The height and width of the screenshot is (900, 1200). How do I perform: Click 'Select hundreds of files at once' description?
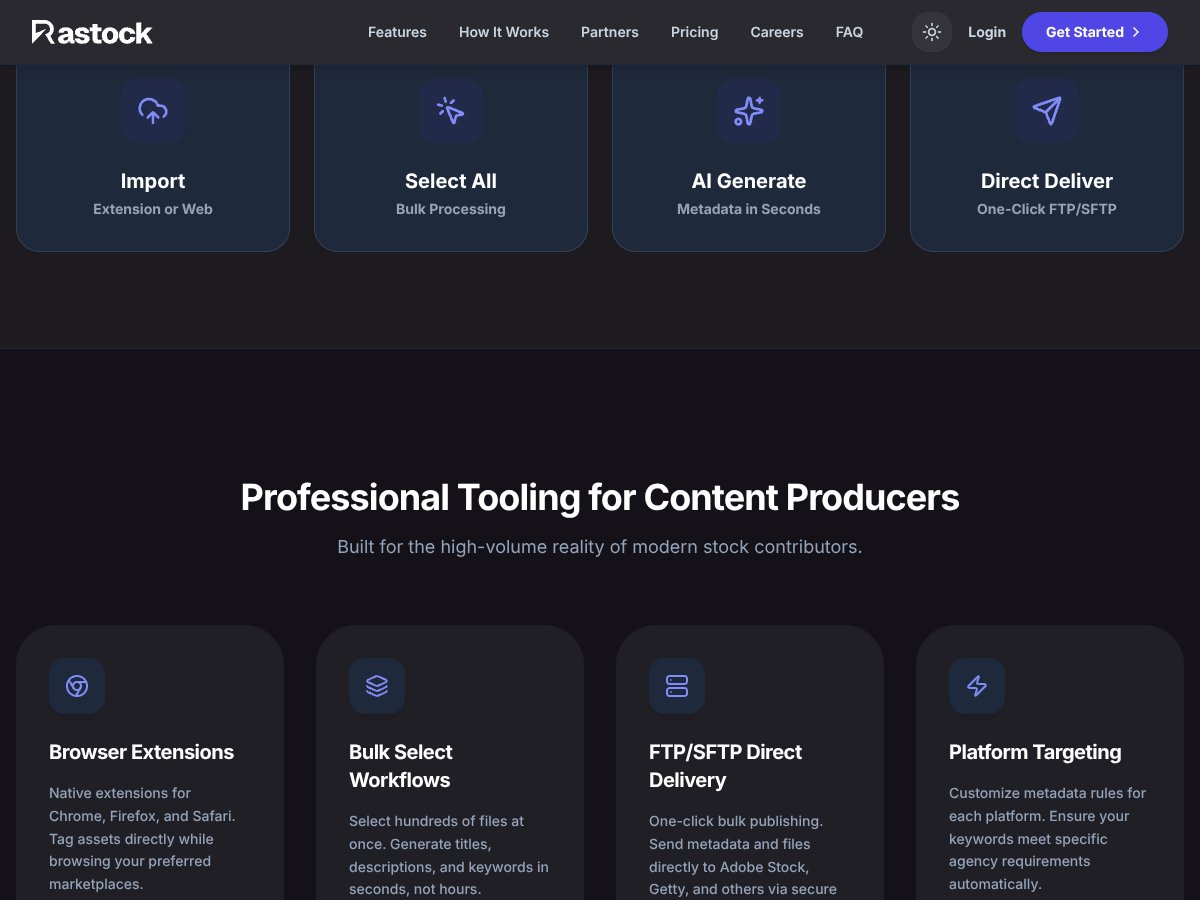coord(449,855)
